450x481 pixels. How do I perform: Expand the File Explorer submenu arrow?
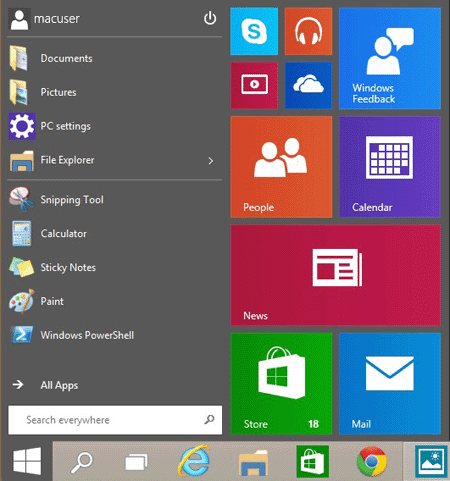click(x=211, y=161)
